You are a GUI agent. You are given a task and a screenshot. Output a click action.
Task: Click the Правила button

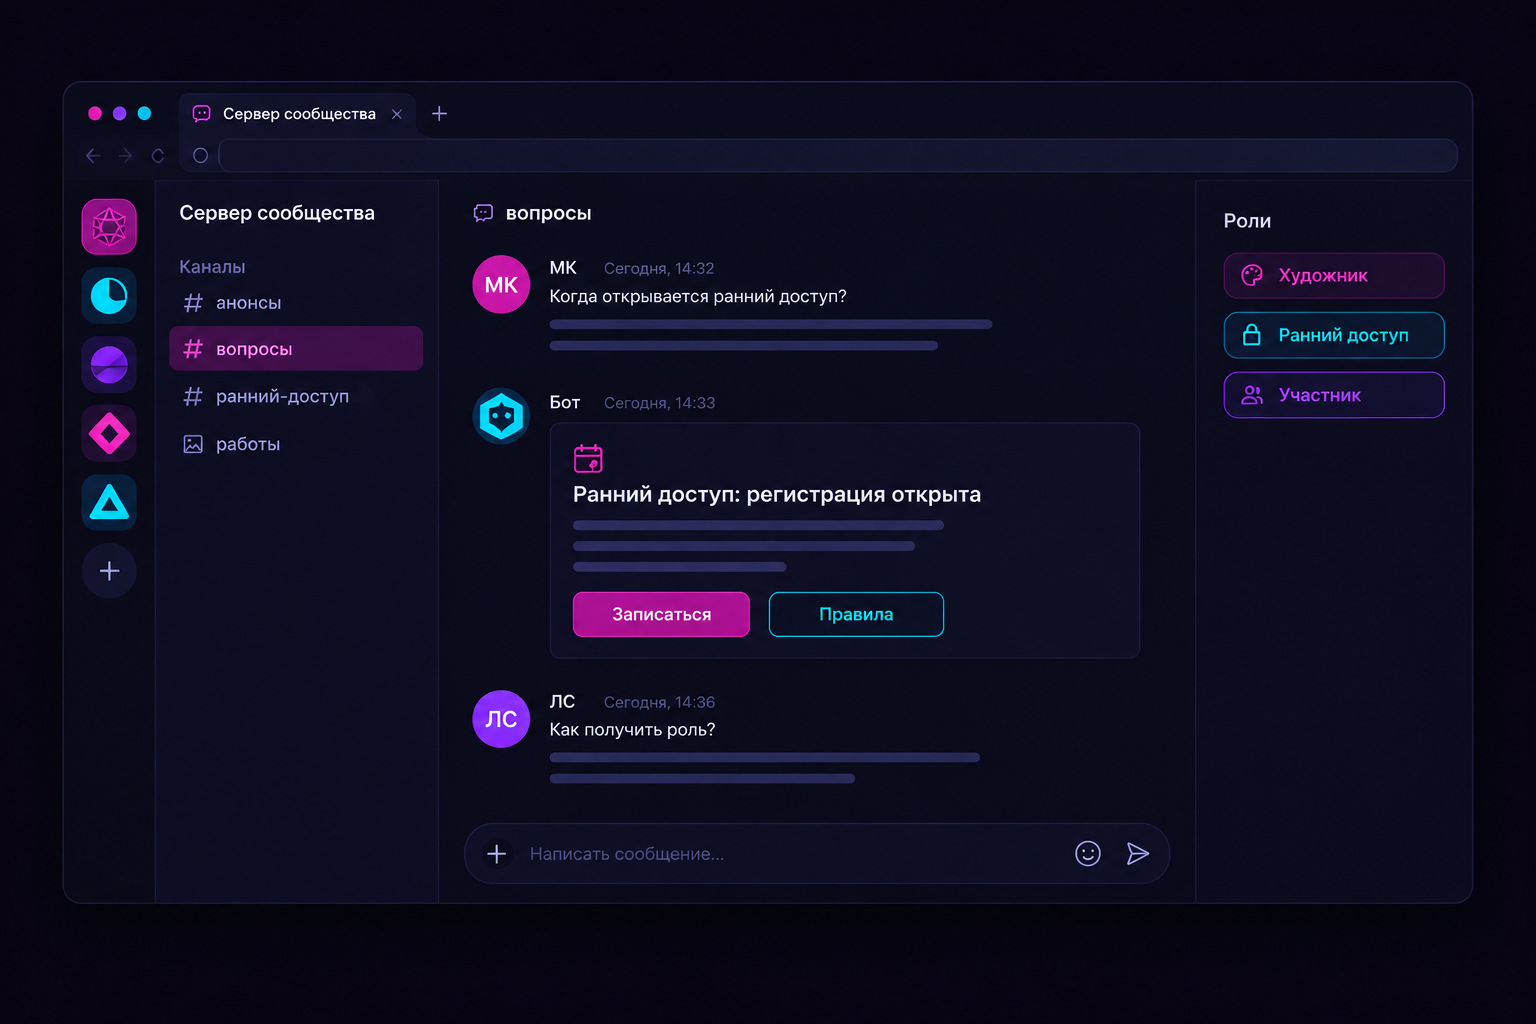pyautogui.click(x=856, y=614)
